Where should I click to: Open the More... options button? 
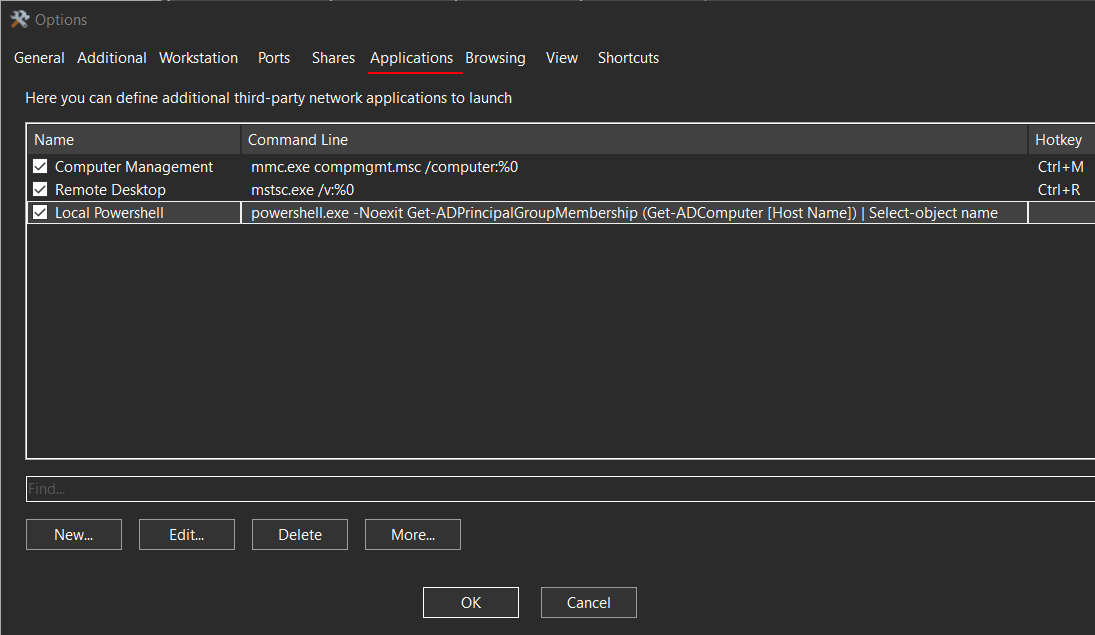click(x=413, y=534)
